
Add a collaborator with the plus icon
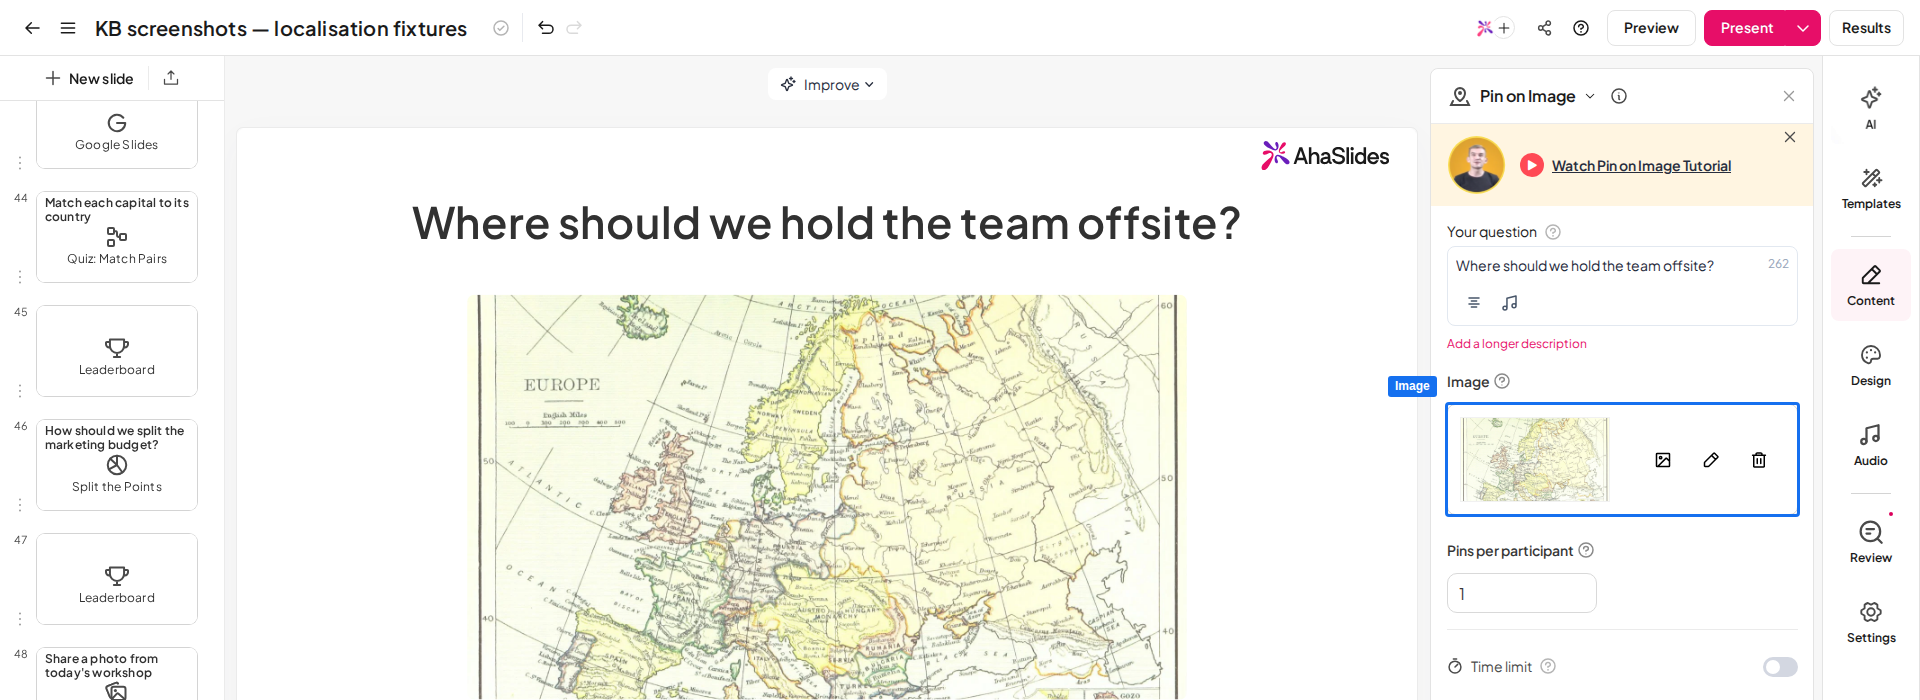tap(1504, 28)
